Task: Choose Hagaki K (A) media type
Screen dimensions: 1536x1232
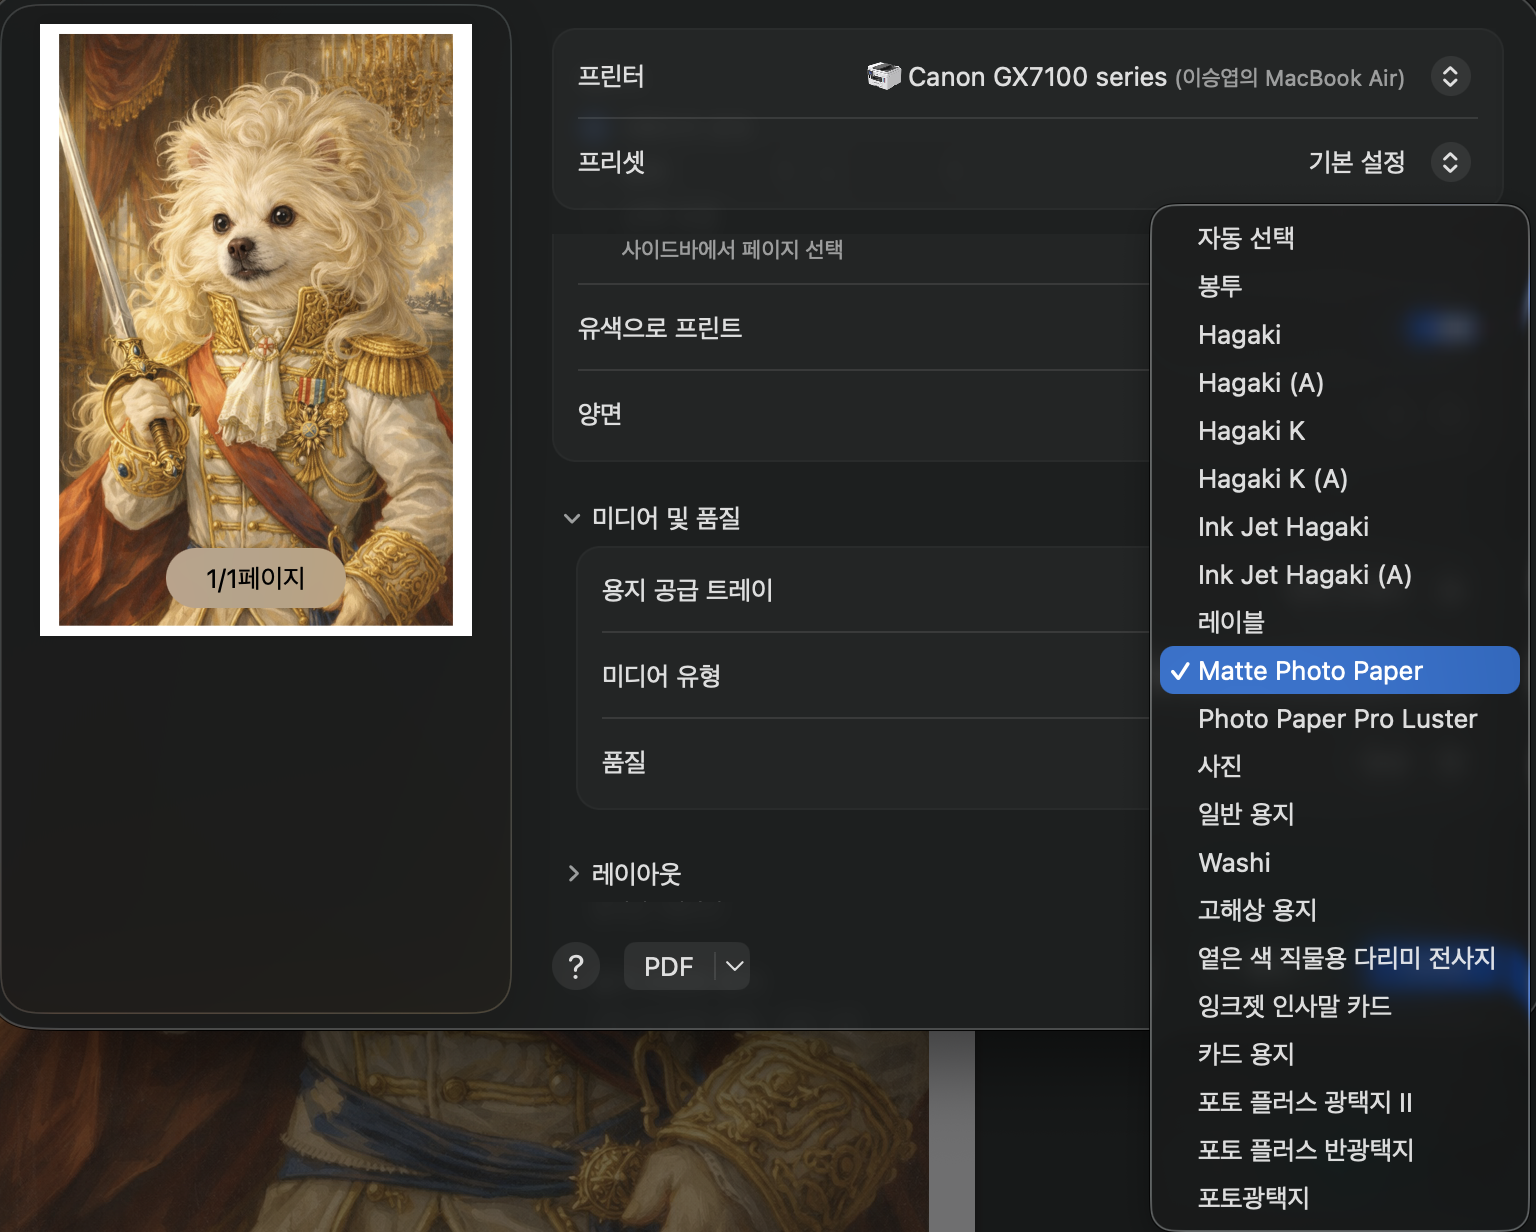Action: (1339, 478)
